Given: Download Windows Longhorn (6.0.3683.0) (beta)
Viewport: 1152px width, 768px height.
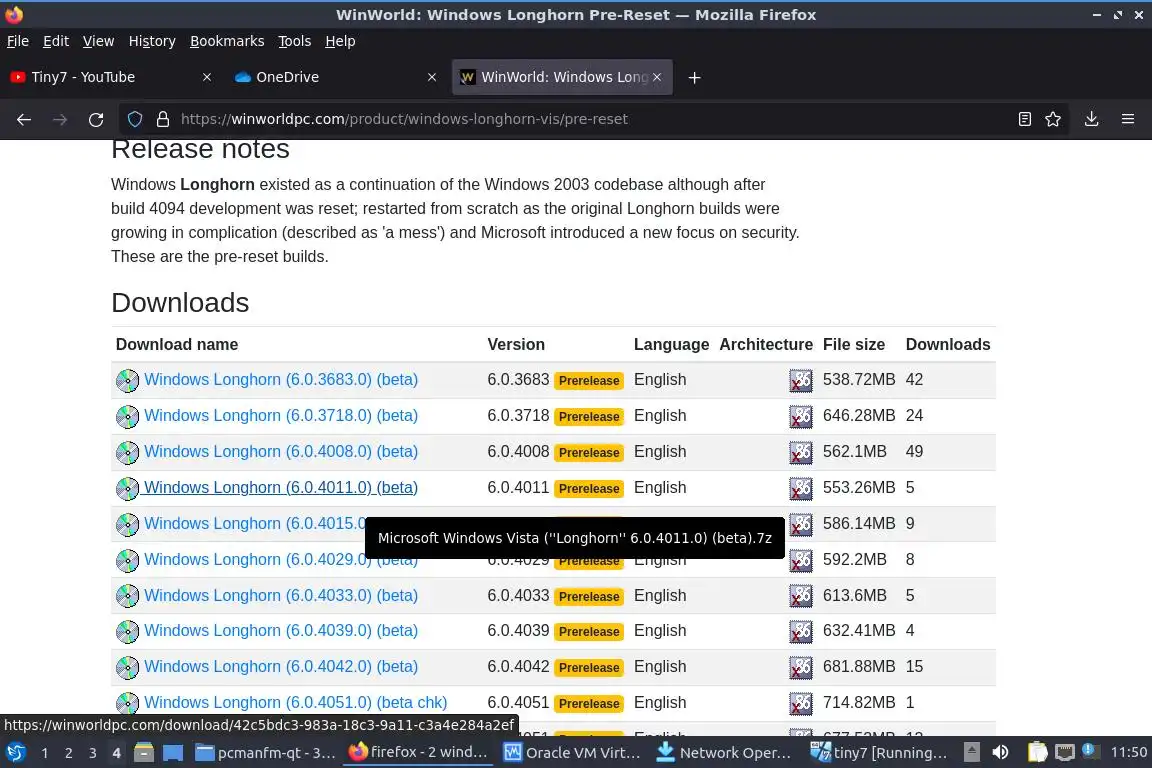Looking at the screenshot, I should [281, 379].
